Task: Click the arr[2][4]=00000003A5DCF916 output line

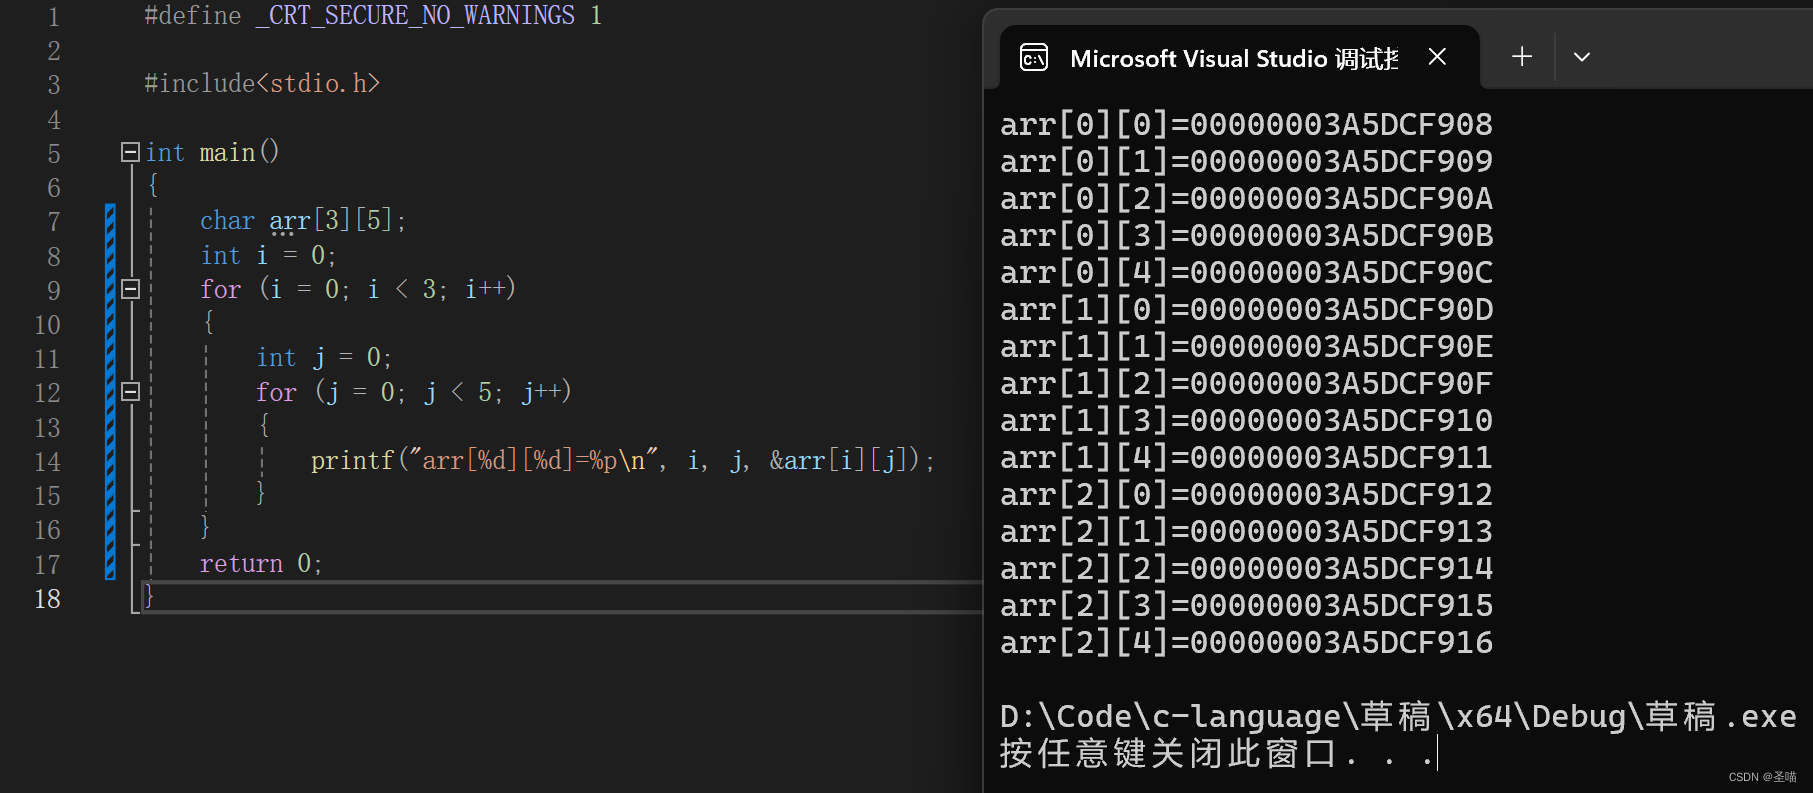Action: pyautogui.click(x=1246, y=642)
